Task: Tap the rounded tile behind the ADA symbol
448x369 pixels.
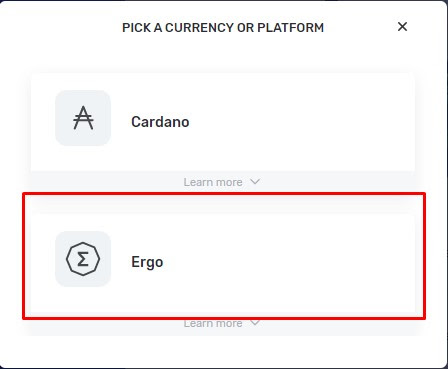Action: click(83, 118)
